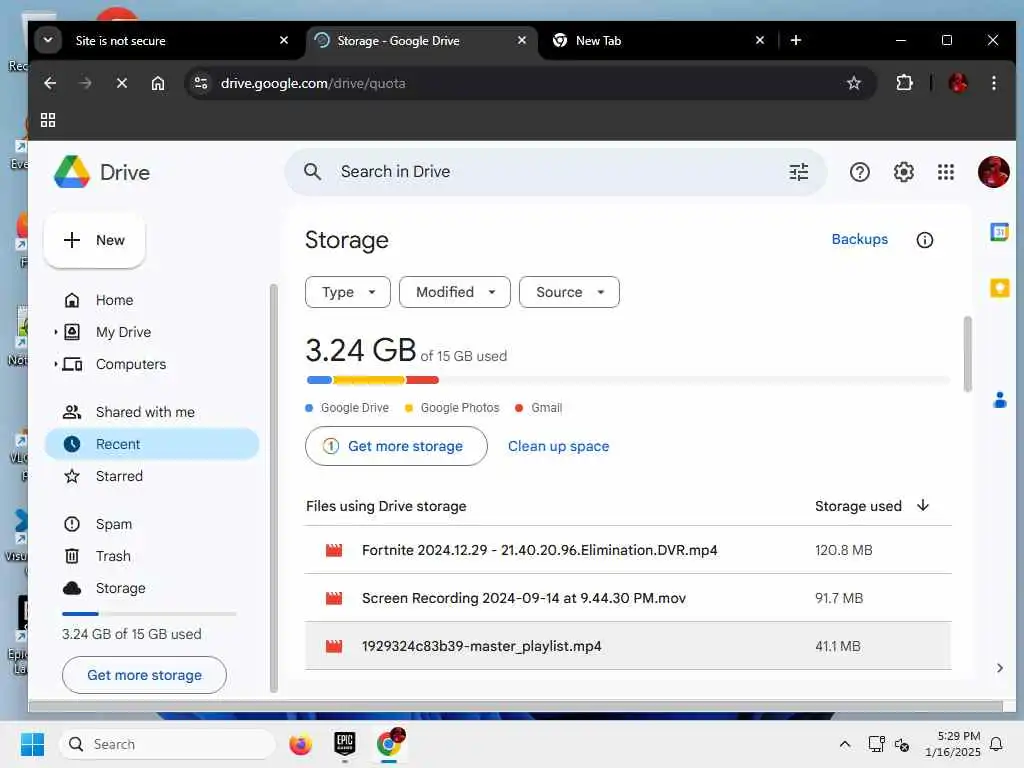Open the Windows Start menu

click(32, 744)
